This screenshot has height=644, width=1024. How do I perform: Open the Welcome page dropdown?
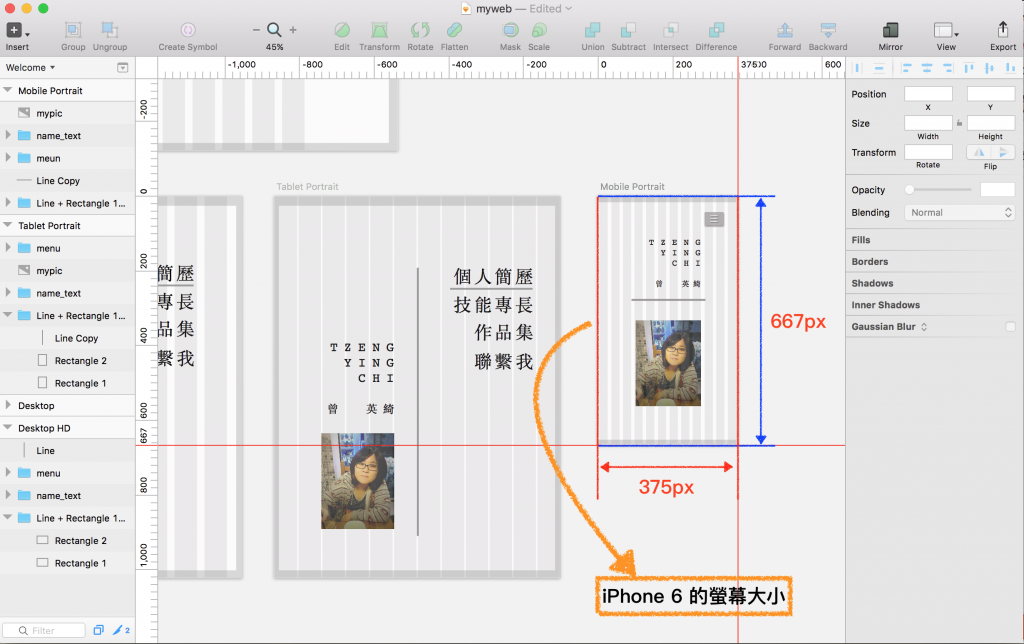(x=30, y=67)
